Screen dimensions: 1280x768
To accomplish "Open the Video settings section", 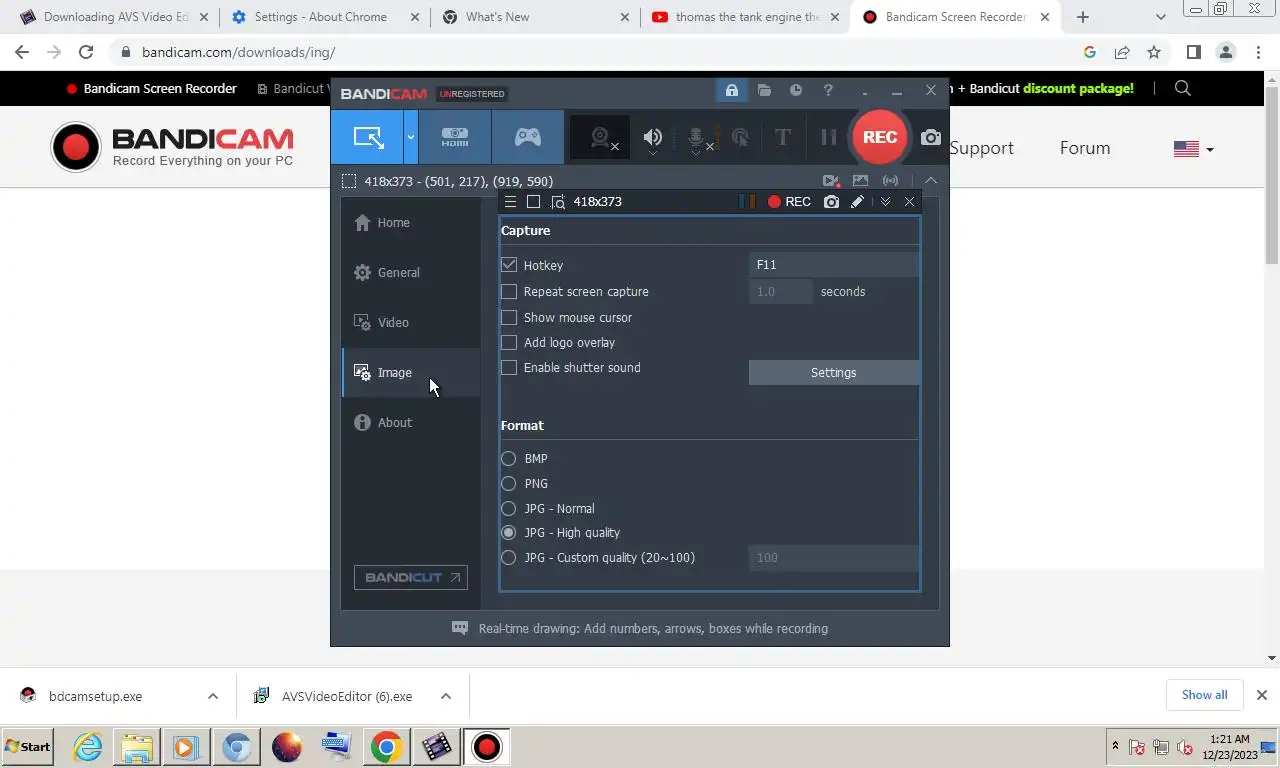I will (x=411, y=323).
